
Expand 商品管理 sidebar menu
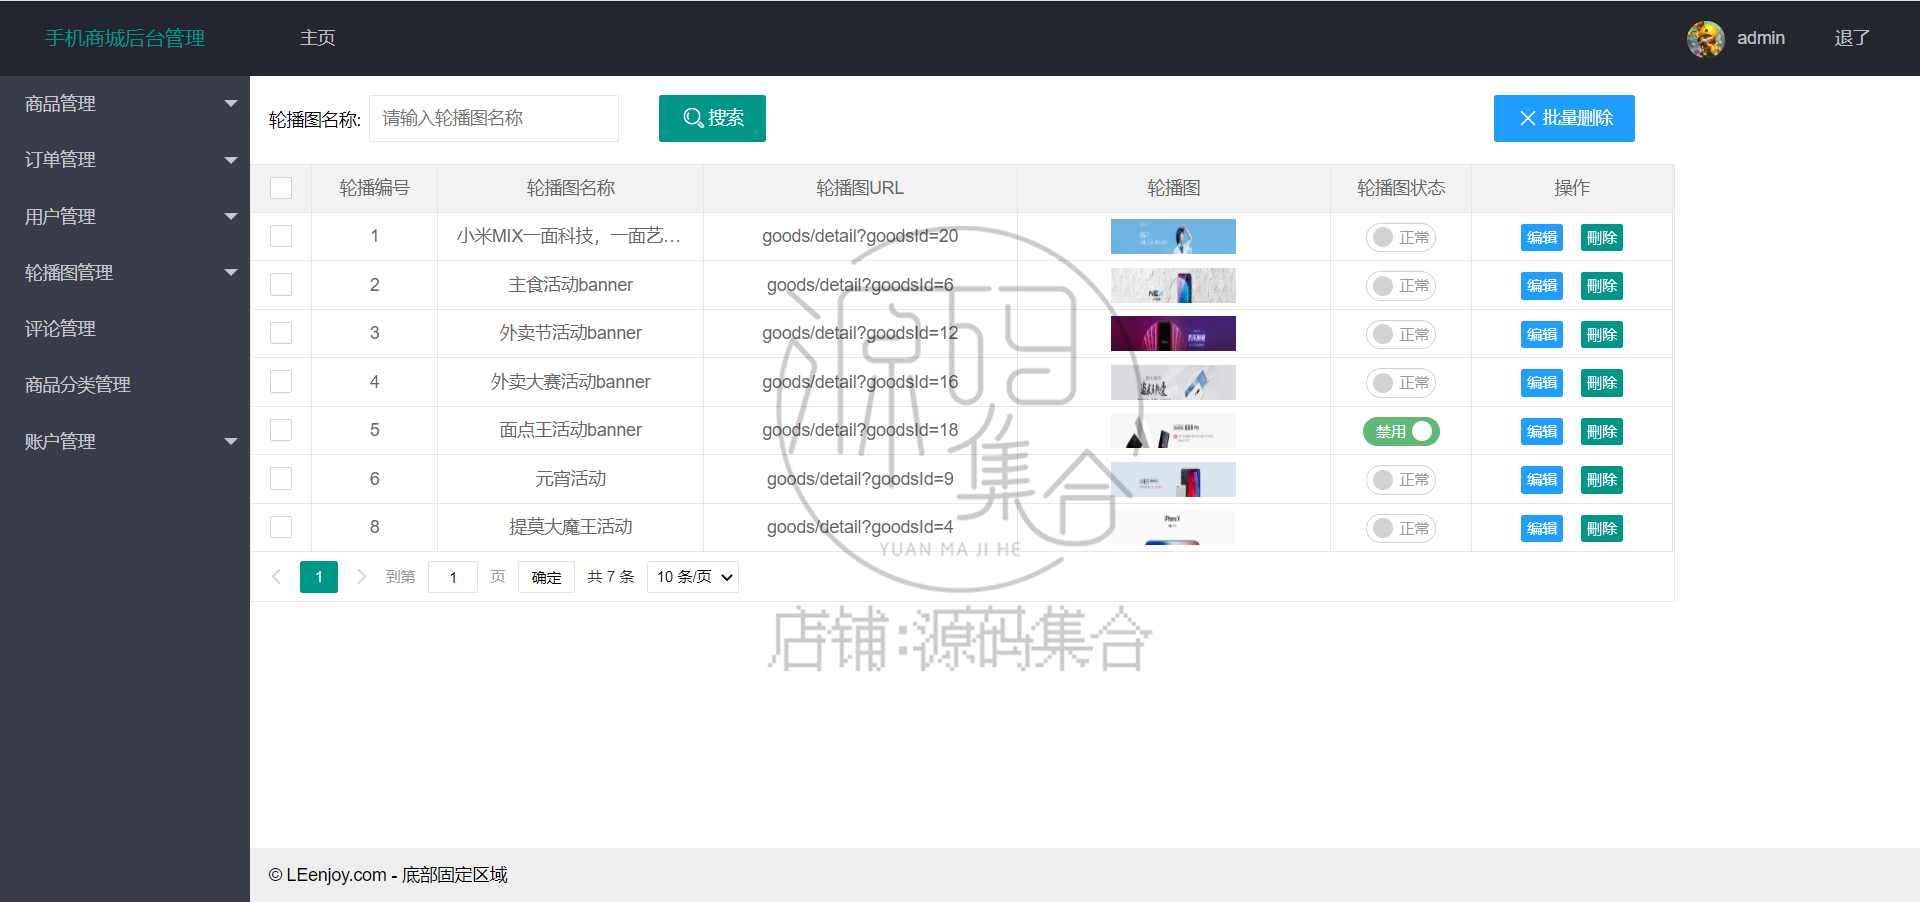(125, 104)
